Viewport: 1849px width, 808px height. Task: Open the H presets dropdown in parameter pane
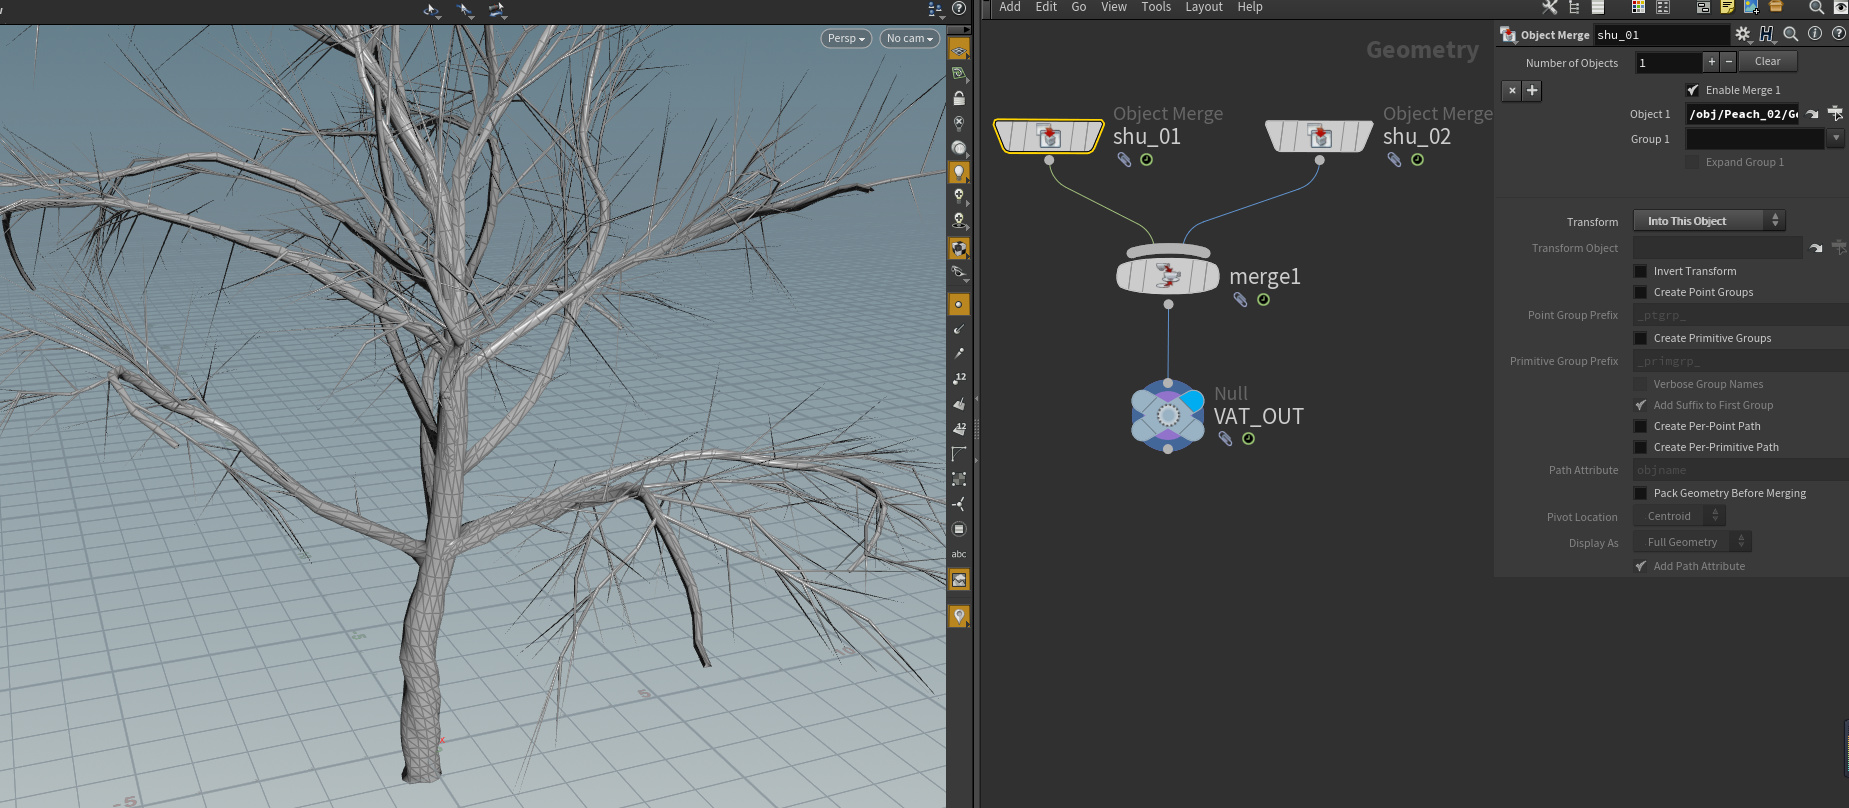pos(1767,34)
